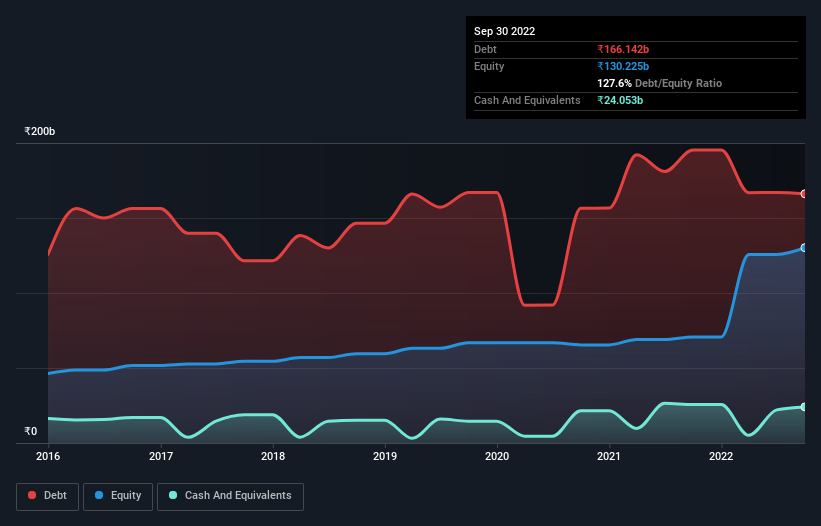Select the 2018 x-axis label
This screenshot has width=821, height=526.
[273, 456]
